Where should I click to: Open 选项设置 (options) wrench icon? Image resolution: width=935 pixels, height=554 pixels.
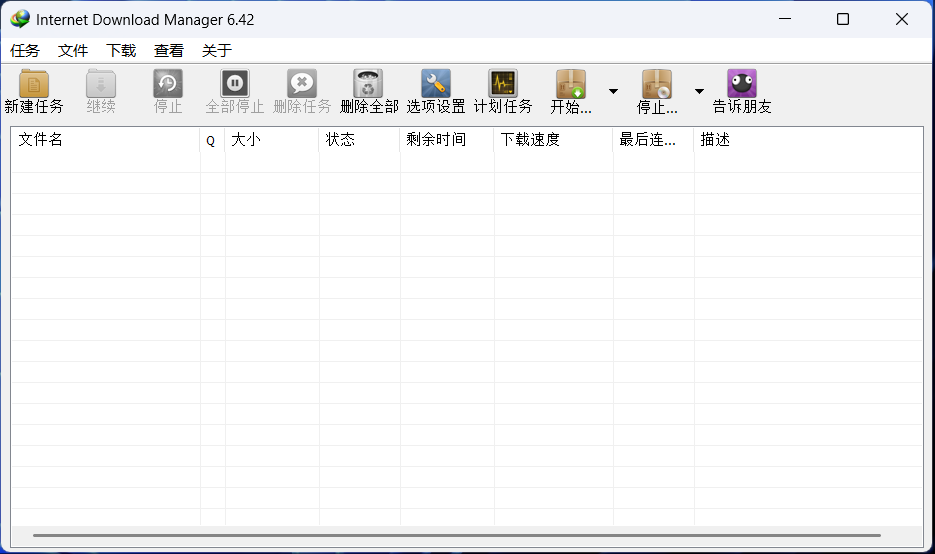[x=435, y=84]
